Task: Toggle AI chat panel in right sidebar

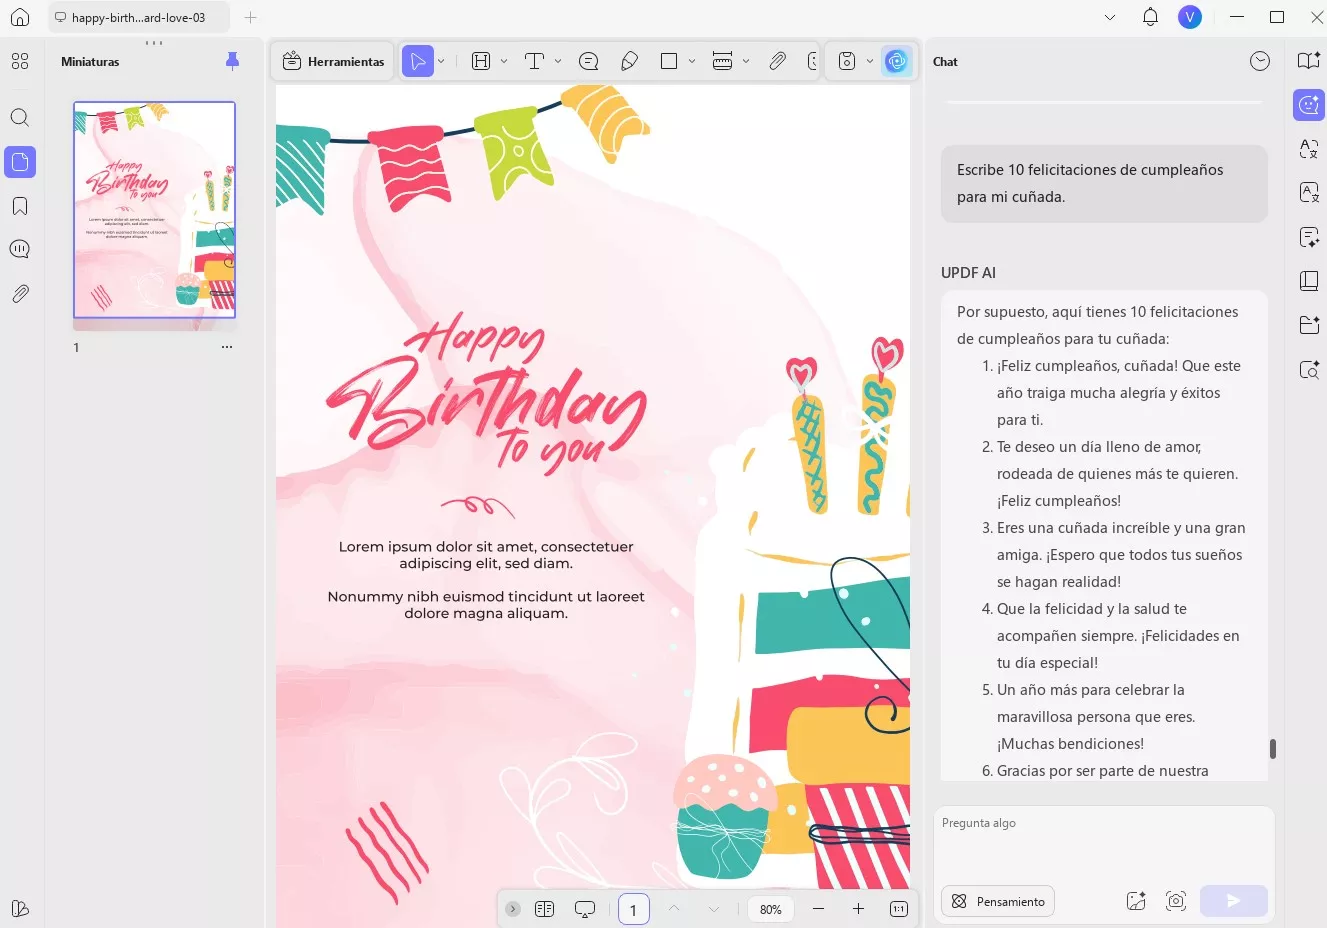Action: 1309,105
